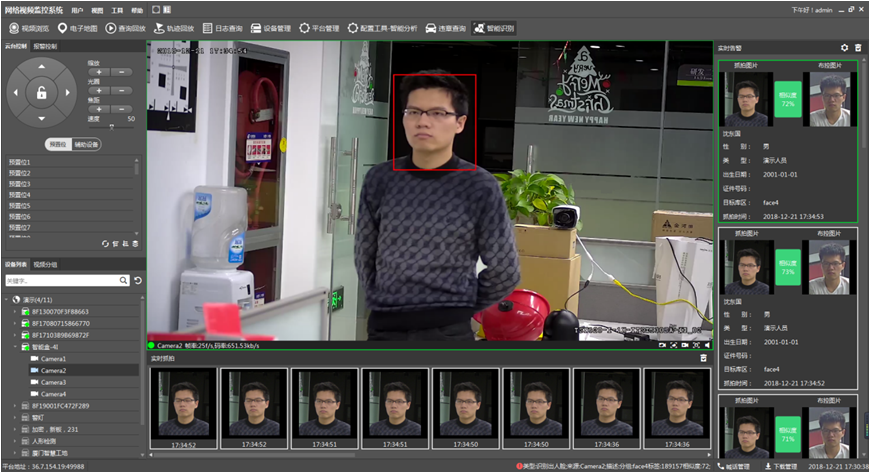Adjust the PTZ speed (速度) slider

point(112,127)
